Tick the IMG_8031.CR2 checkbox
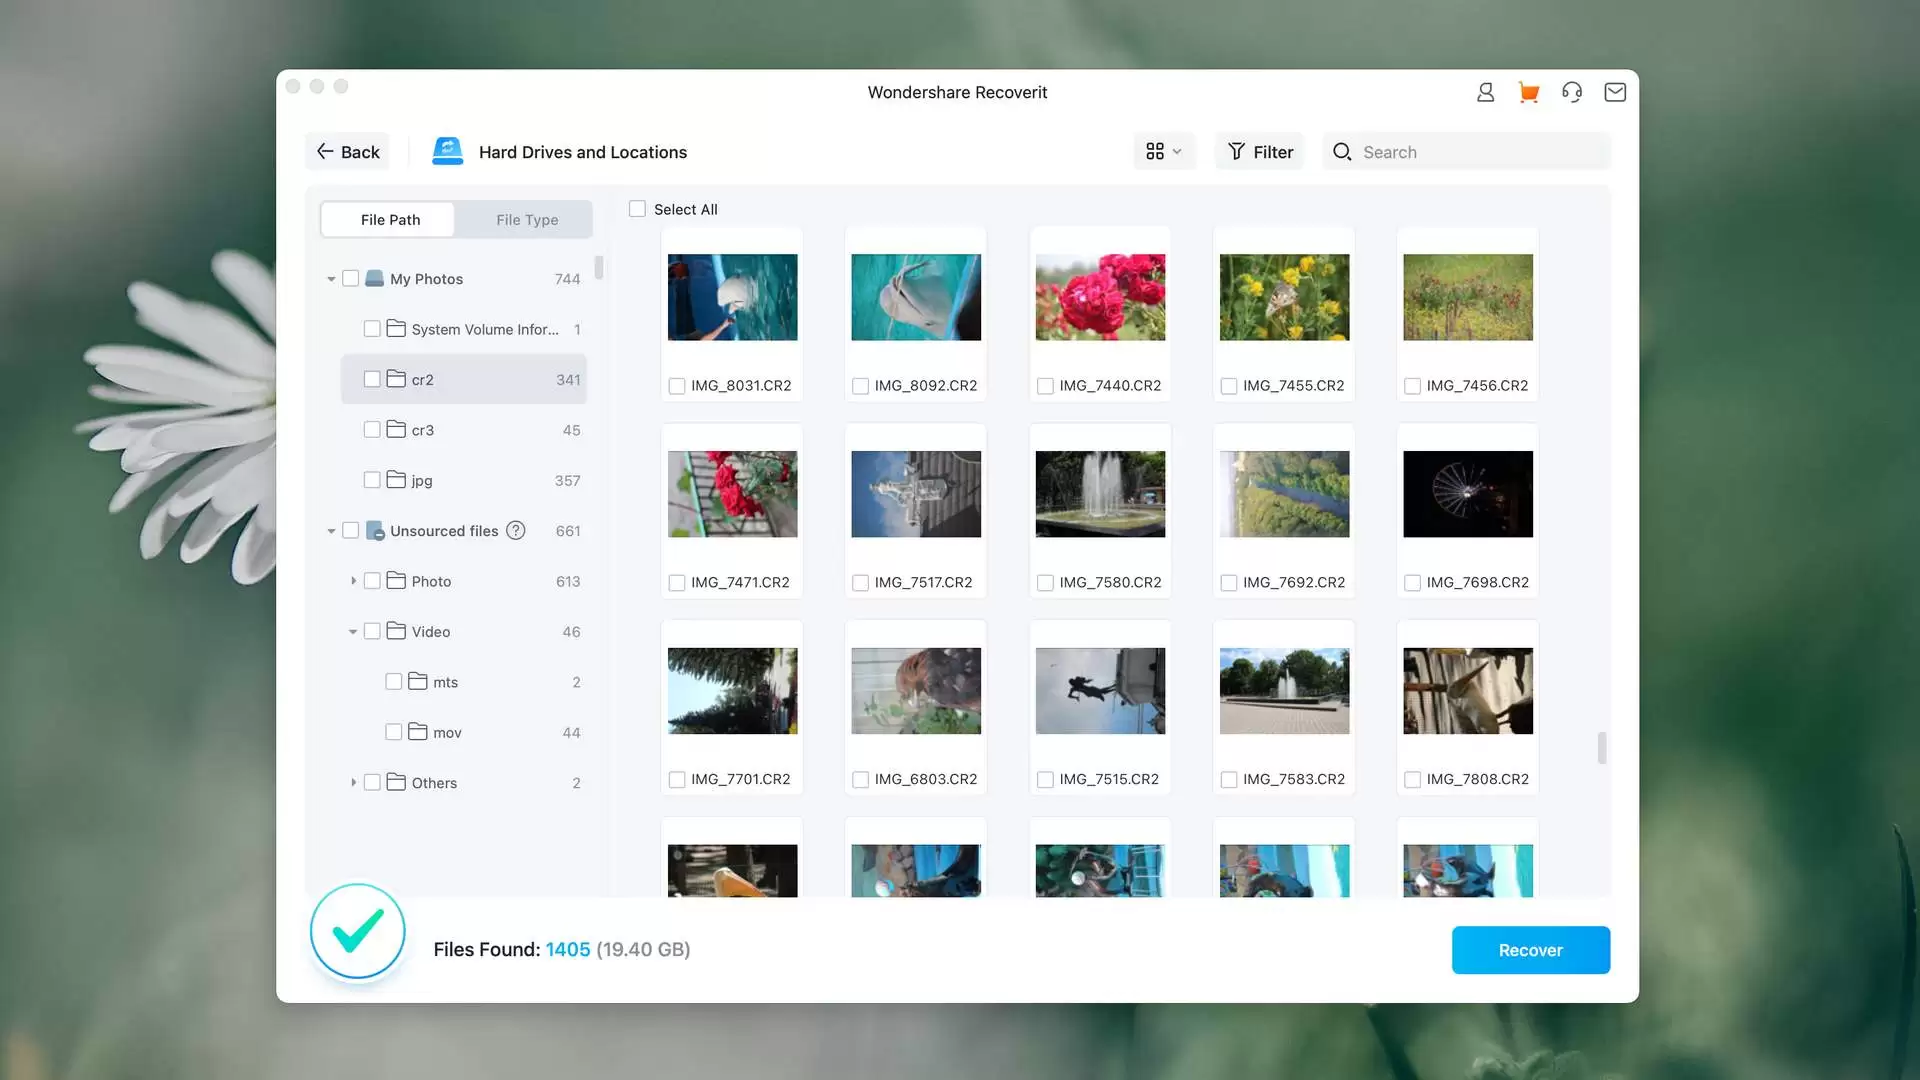Image resolution: width=1920 pixels, height=1080 pixels. [x=677, y=386]
